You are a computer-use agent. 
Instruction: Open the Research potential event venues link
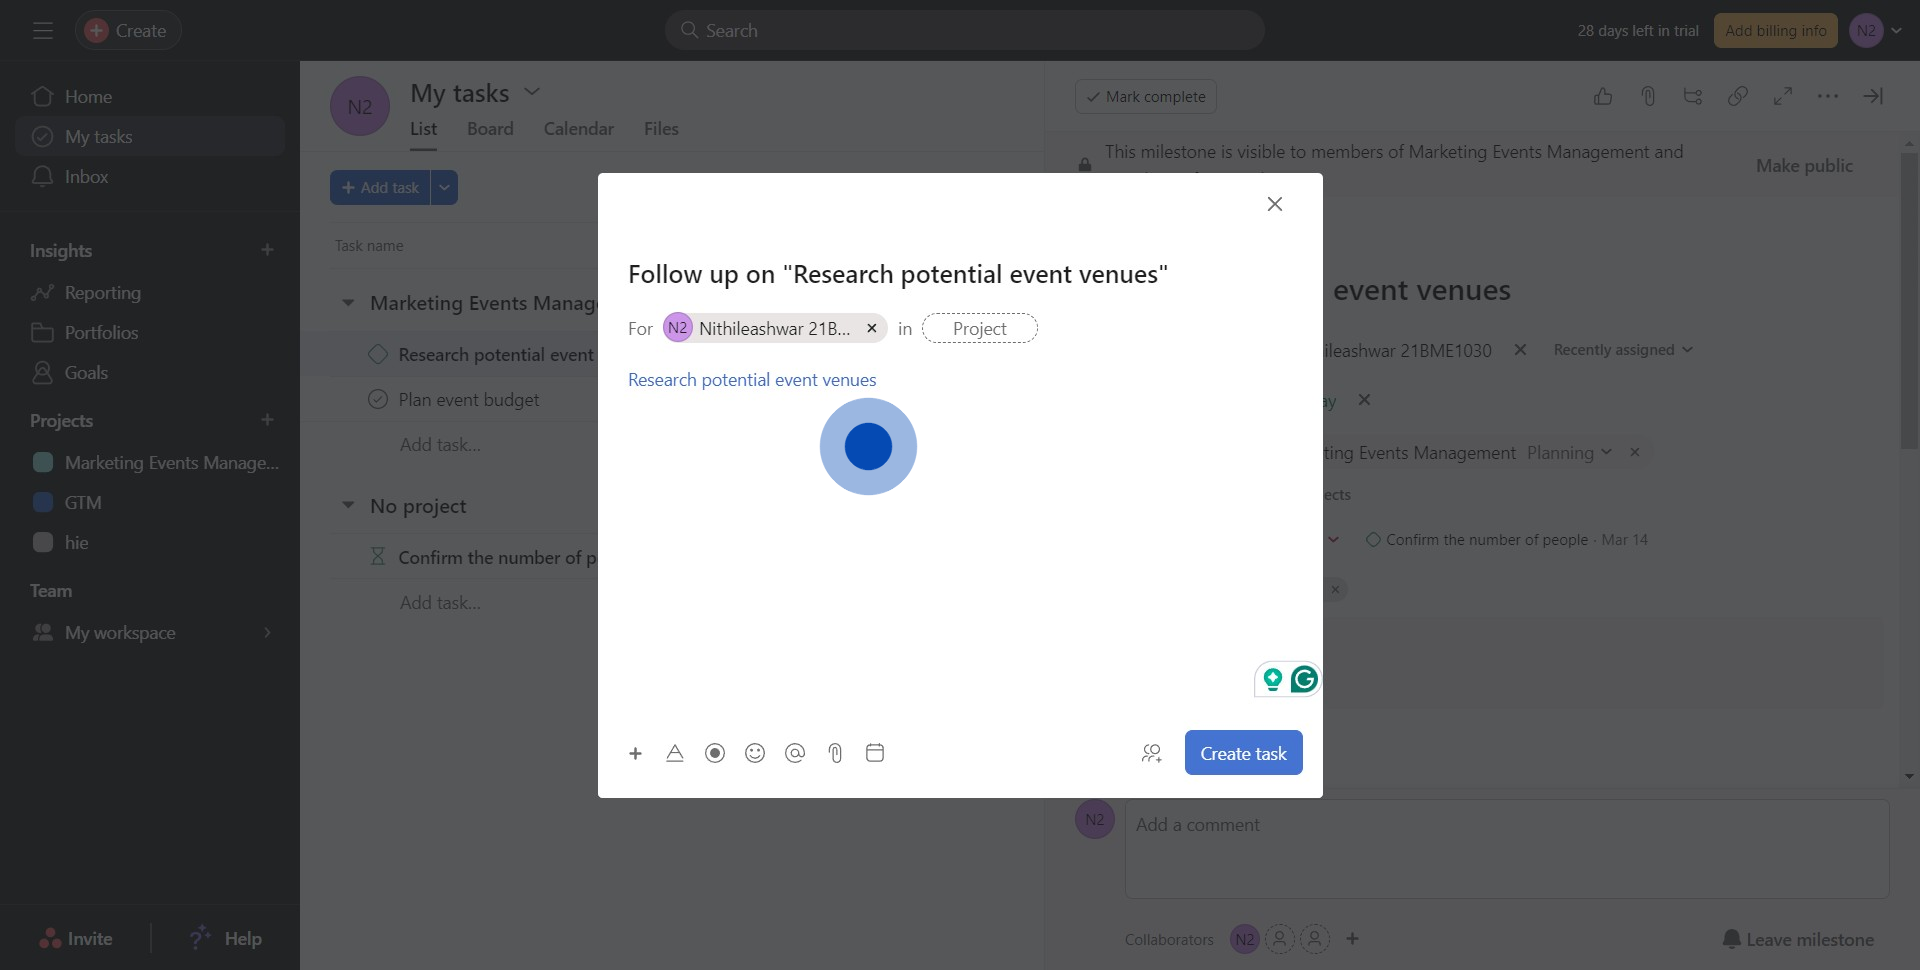click(752, 380)
